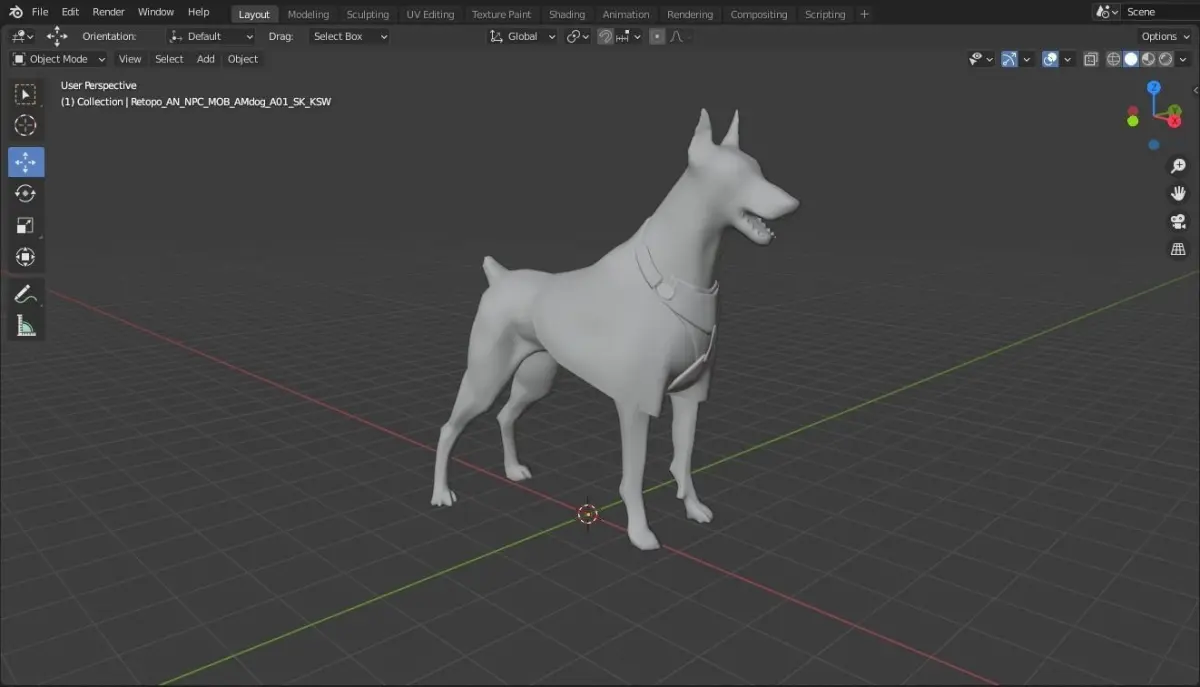The height and width of the screenshot is (687, 1200).
Task: Open the snapping options dropdown
Action: pyautogui.click(x=629, y=36)
